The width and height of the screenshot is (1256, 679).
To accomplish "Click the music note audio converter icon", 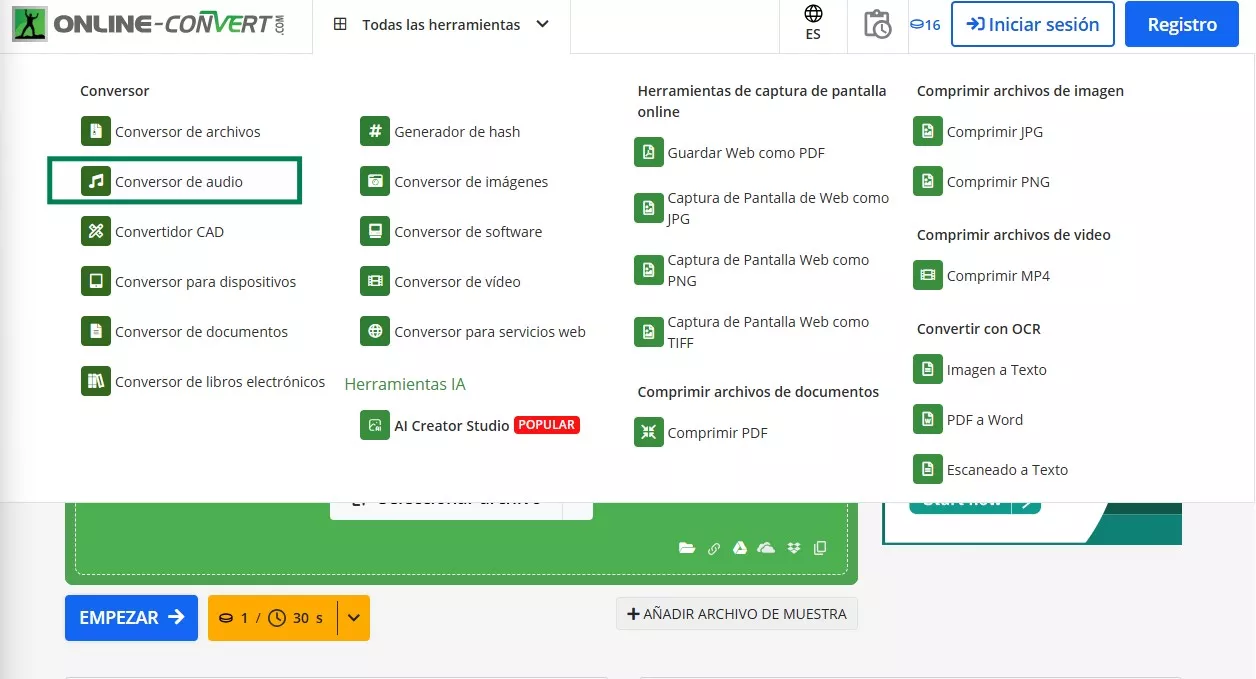I will (x=96, y=181).
